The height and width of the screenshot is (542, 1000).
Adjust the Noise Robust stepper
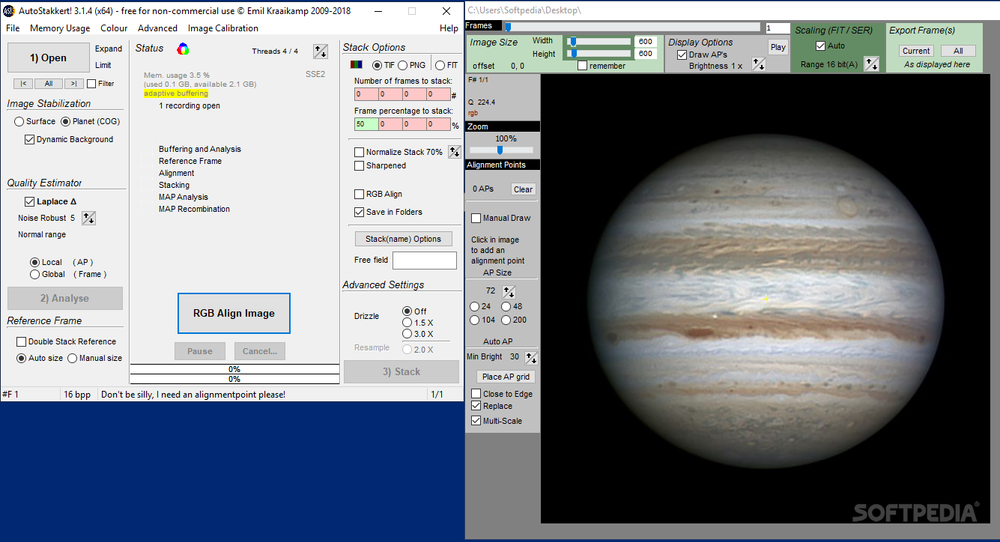click(89, 218)
